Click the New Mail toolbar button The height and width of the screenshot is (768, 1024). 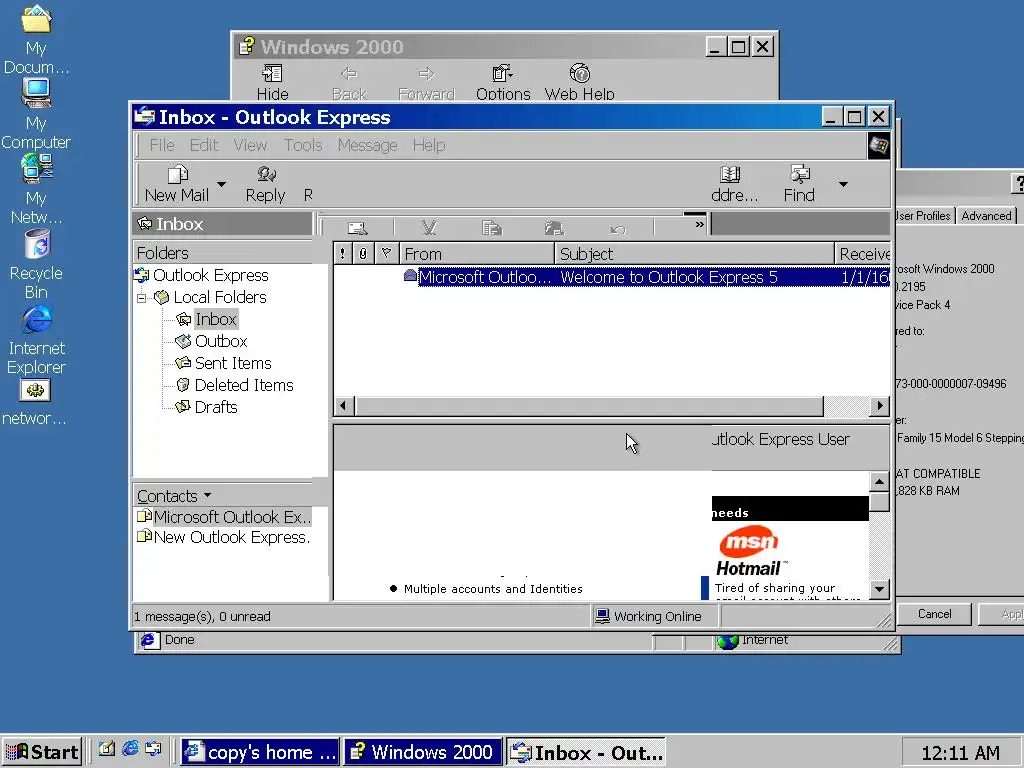click(177, 184)
